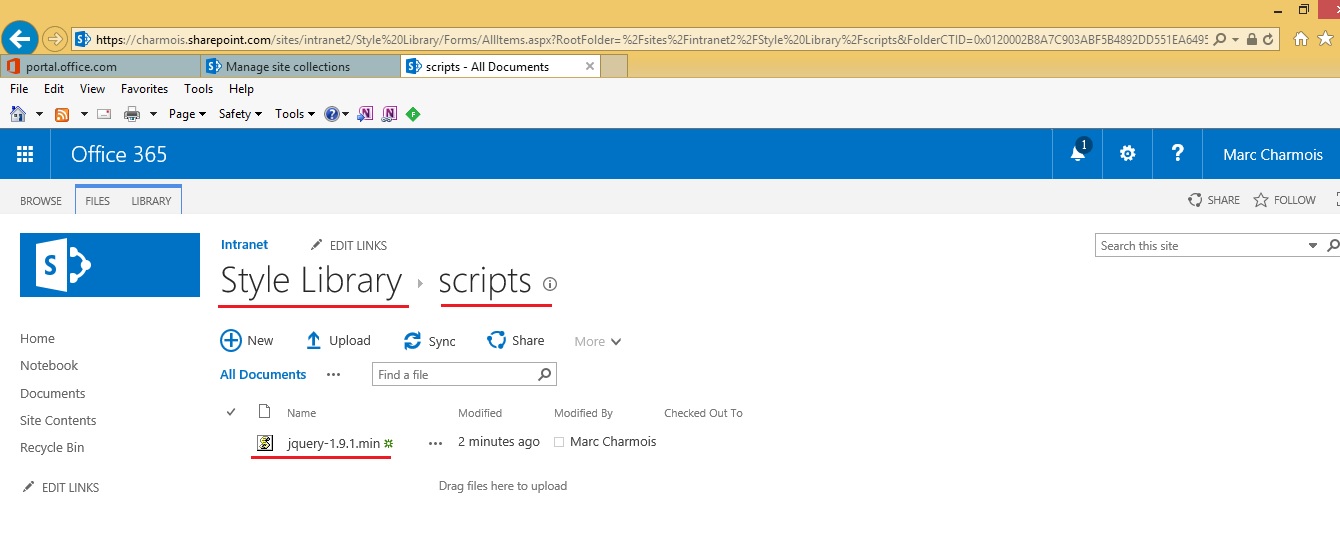This screenshot has height=538, width=1340.
Task: Click SHARE in the ribbon bar
Action: click(1214, 200)
